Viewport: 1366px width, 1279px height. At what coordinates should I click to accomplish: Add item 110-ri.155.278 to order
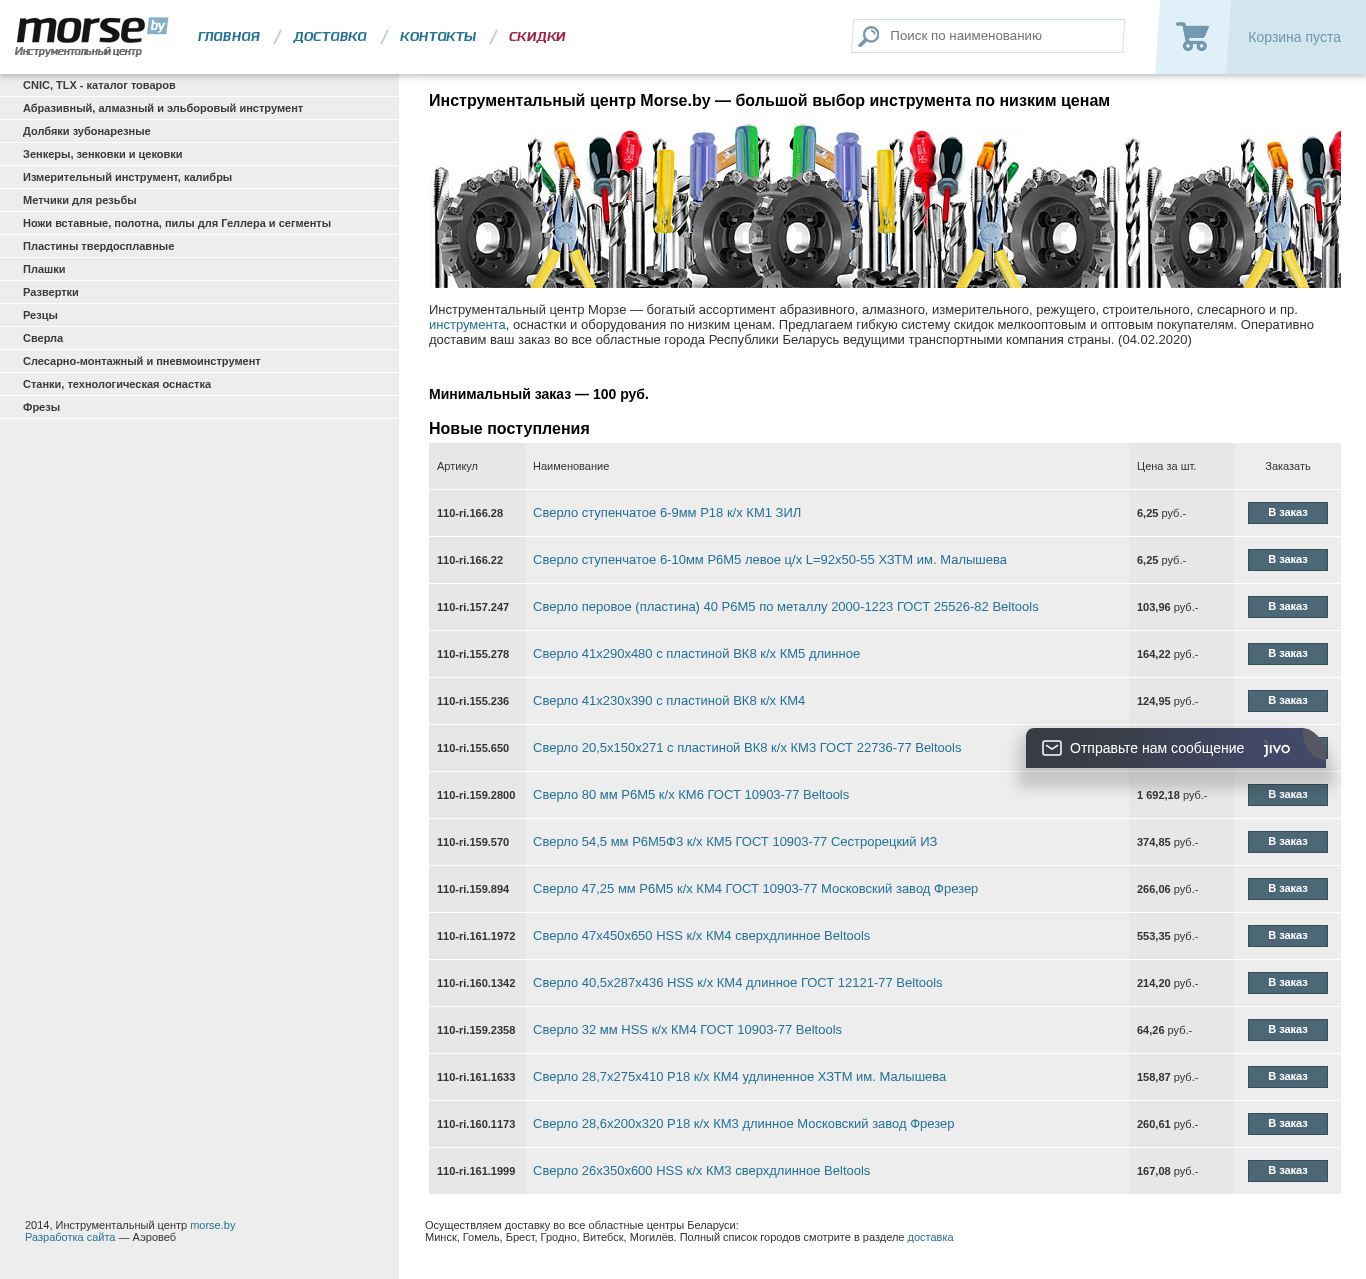1288,654
